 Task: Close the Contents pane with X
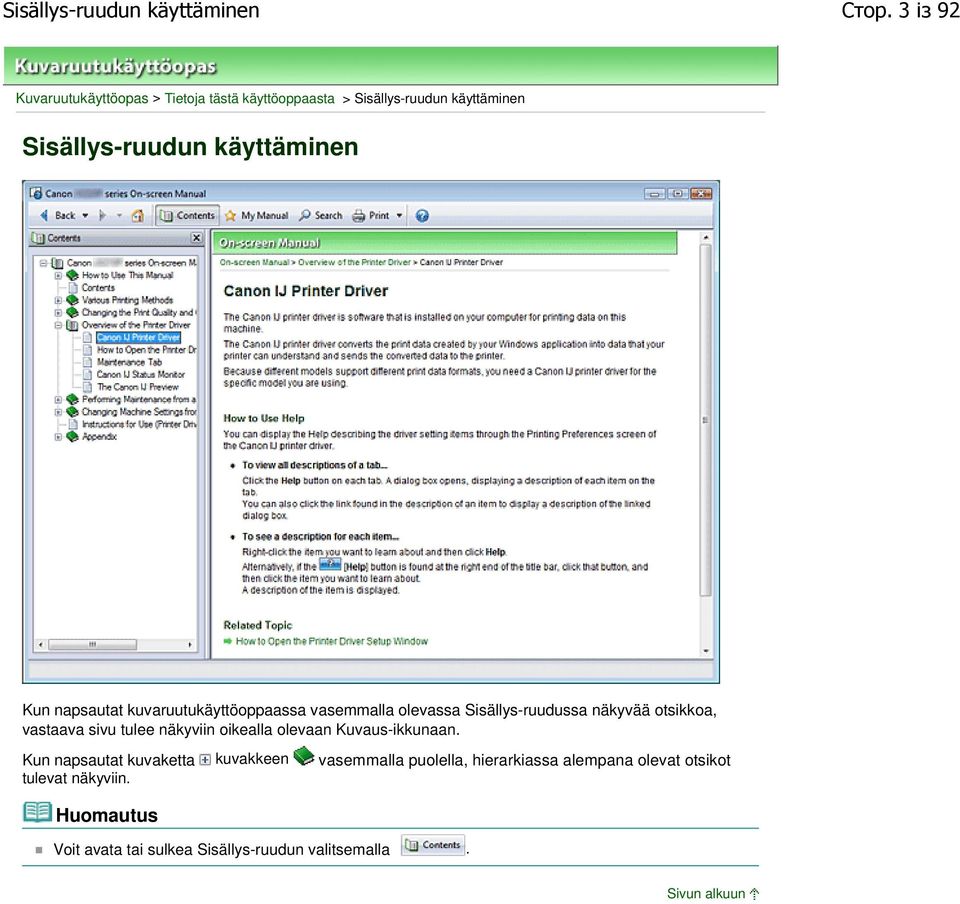pyautogui.click(x=196, y=237)
